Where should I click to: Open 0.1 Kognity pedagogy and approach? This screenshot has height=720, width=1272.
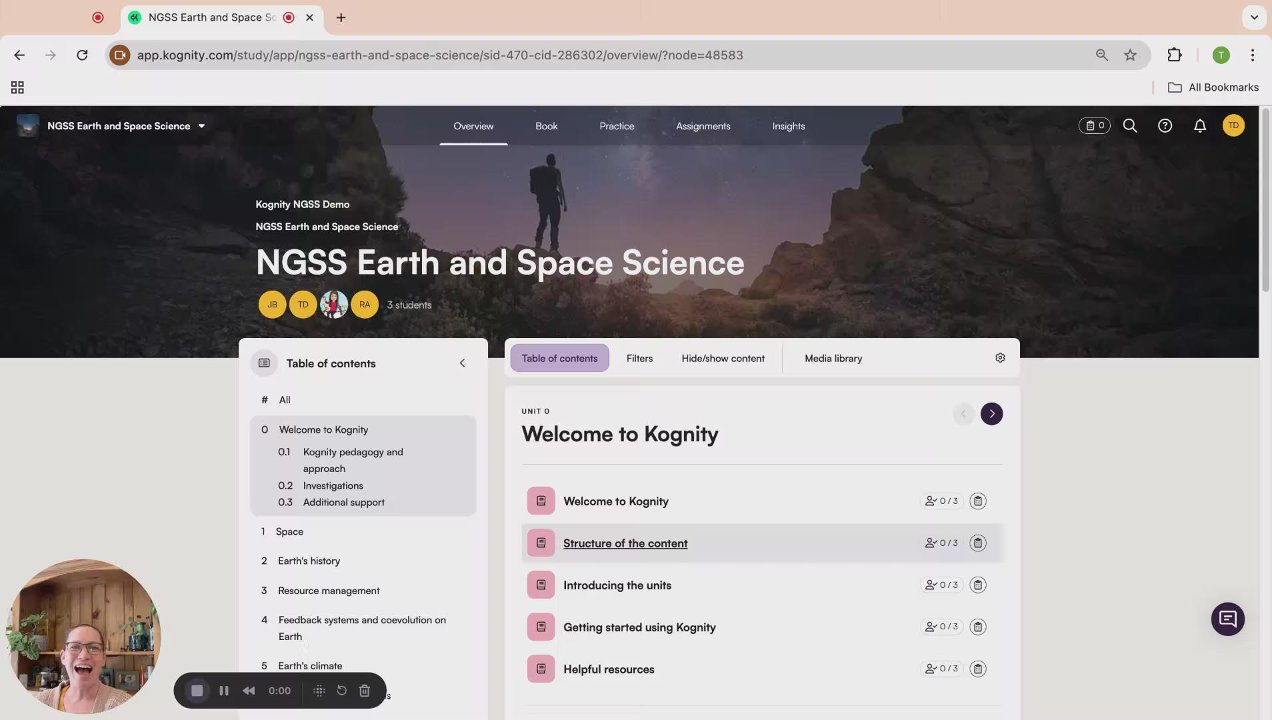coord(353,460)
